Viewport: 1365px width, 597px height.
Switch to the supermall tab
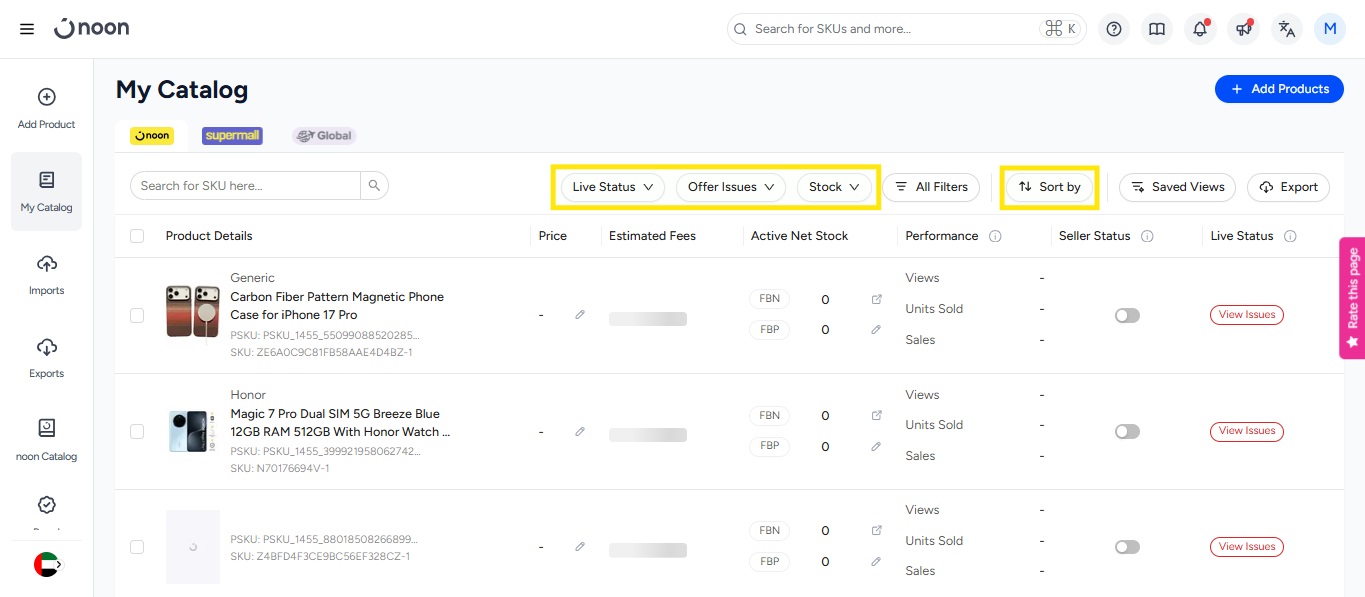pyautogui.click(x=232, y=136)
